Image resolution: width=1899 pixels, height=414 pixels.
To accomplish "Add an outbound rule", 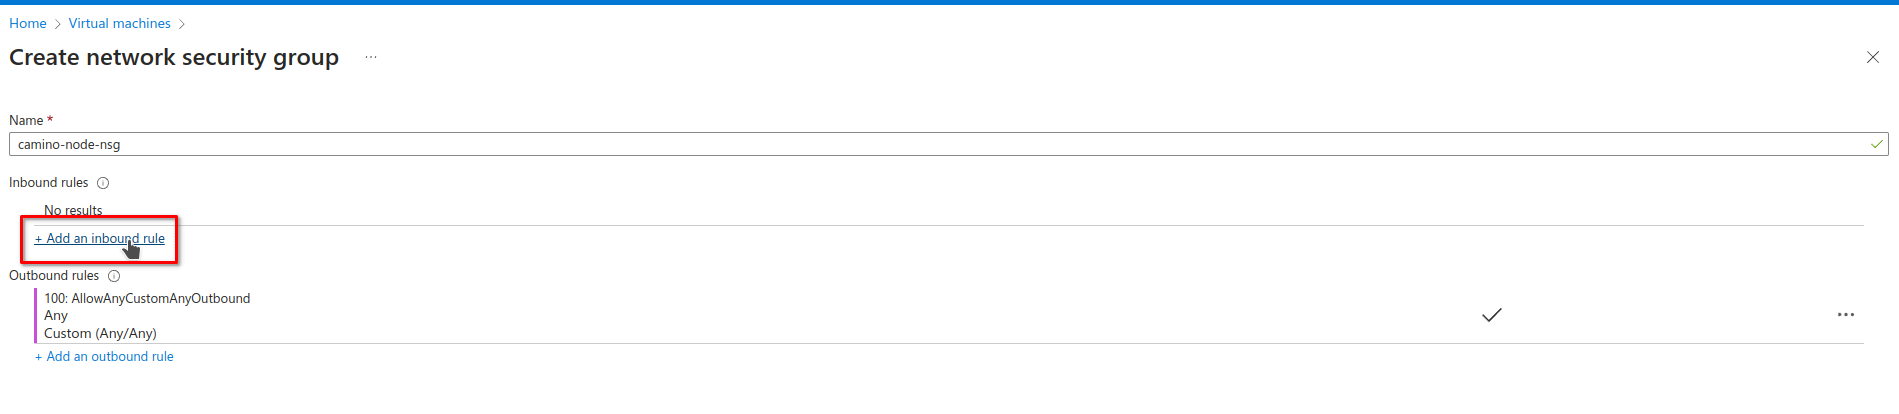I will 104,357.
